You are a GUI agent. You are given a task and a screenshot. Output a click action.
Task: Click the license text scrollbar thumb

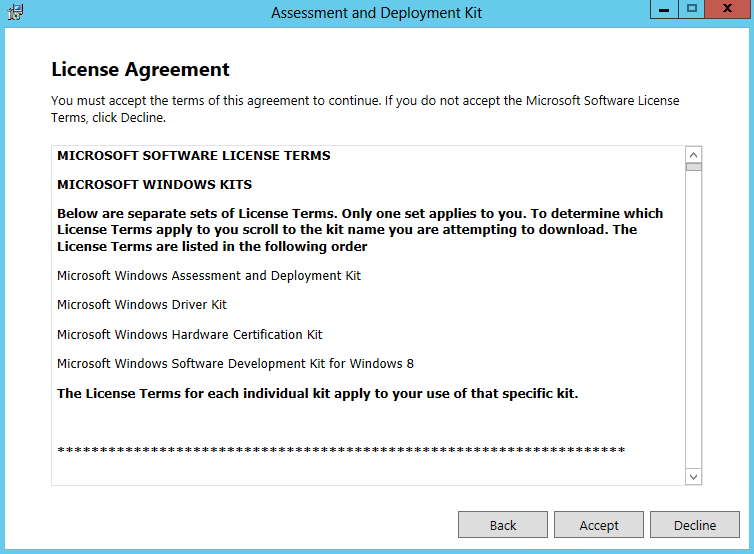click(693, 167)
